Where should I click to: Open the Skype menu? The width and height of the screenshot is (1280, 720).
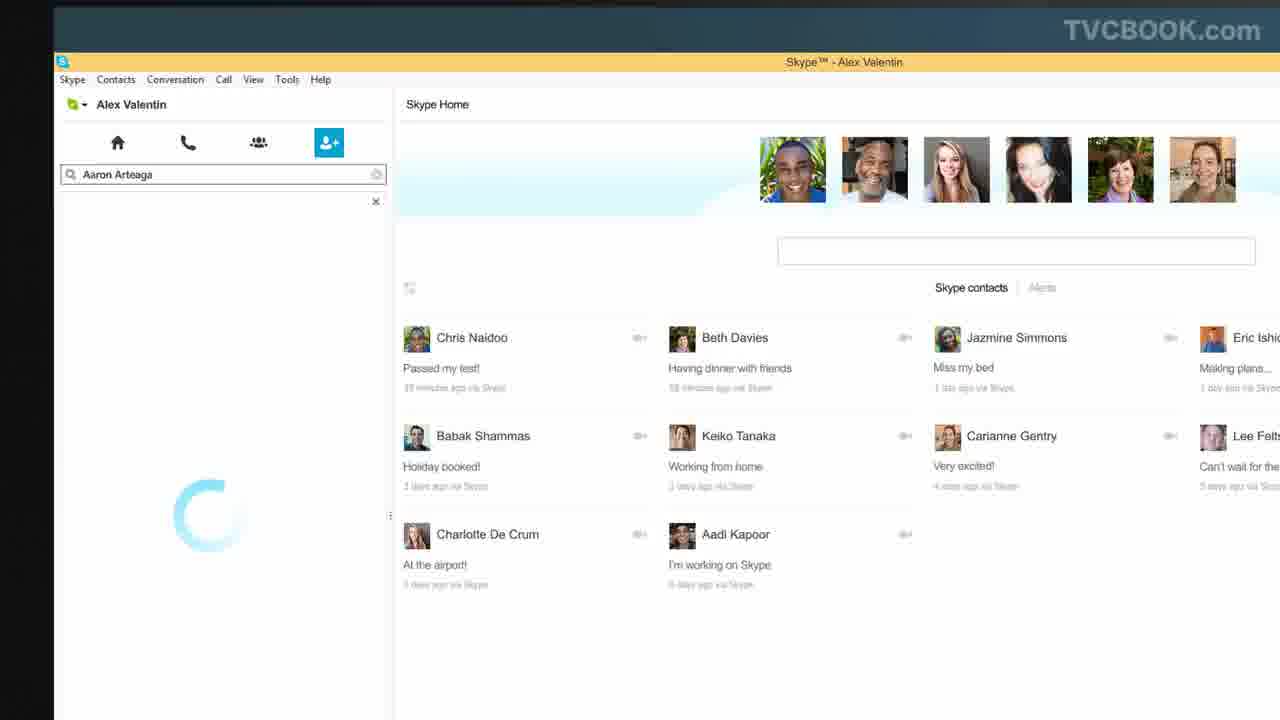(72, 79)
